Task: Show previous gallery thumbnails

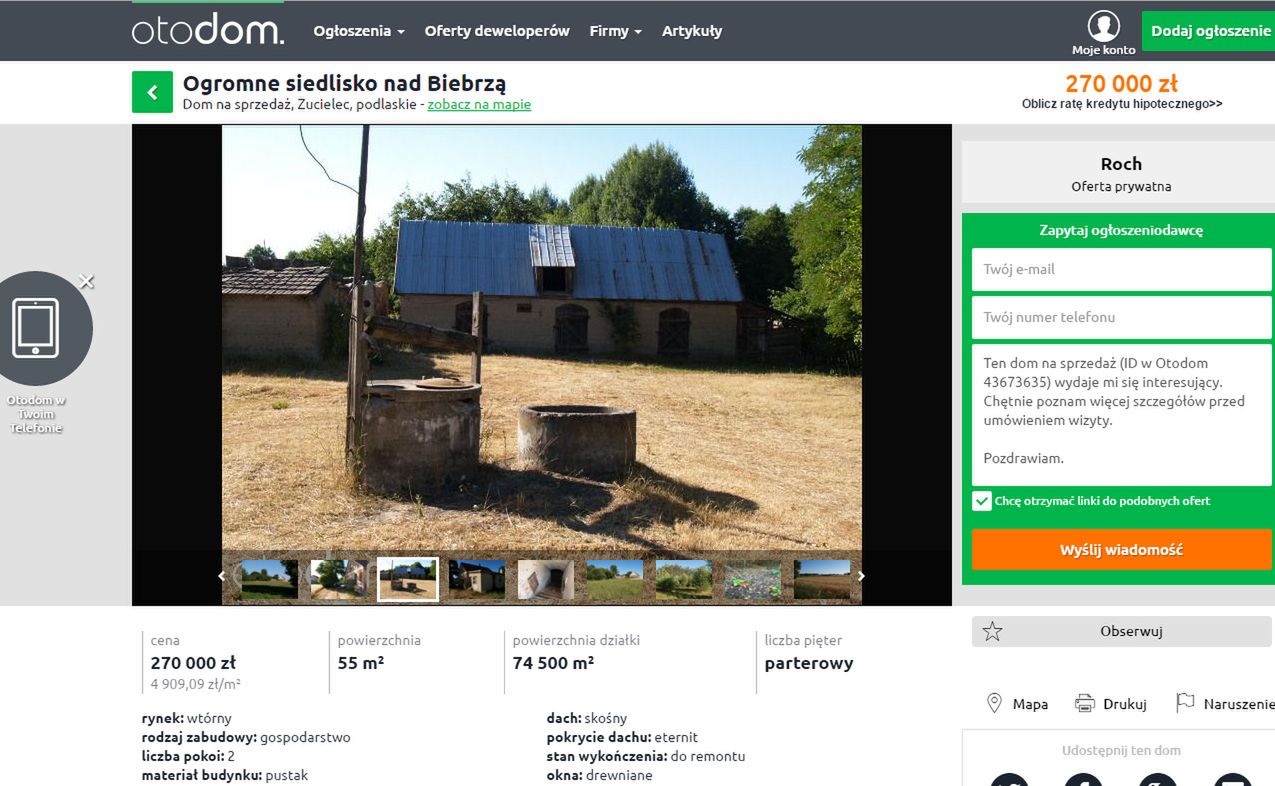Action: 222,576
